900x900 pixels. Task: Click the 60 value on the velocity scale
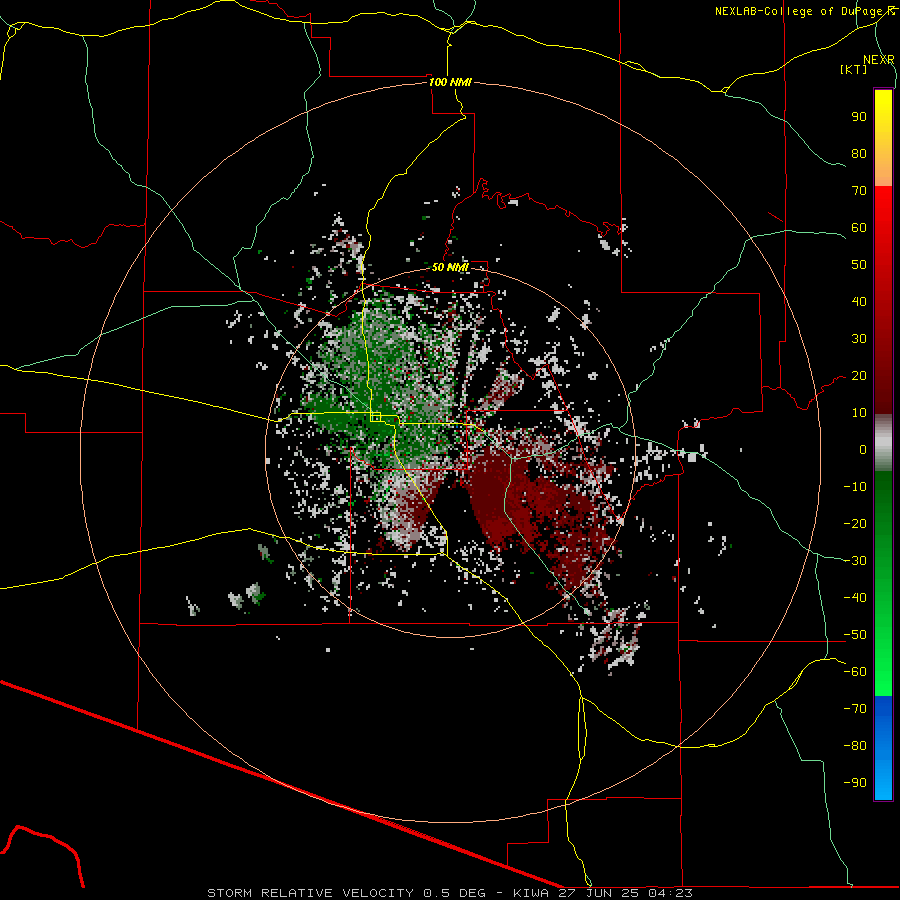(x=859, y=227)
